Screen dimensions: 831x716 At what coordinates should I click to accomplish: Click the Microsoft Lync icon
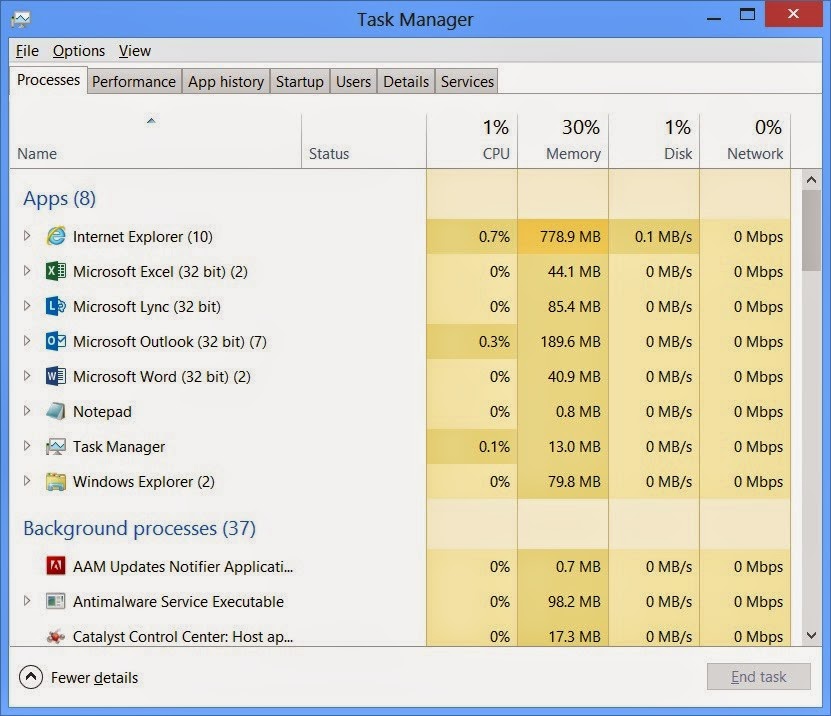[56, 306]
